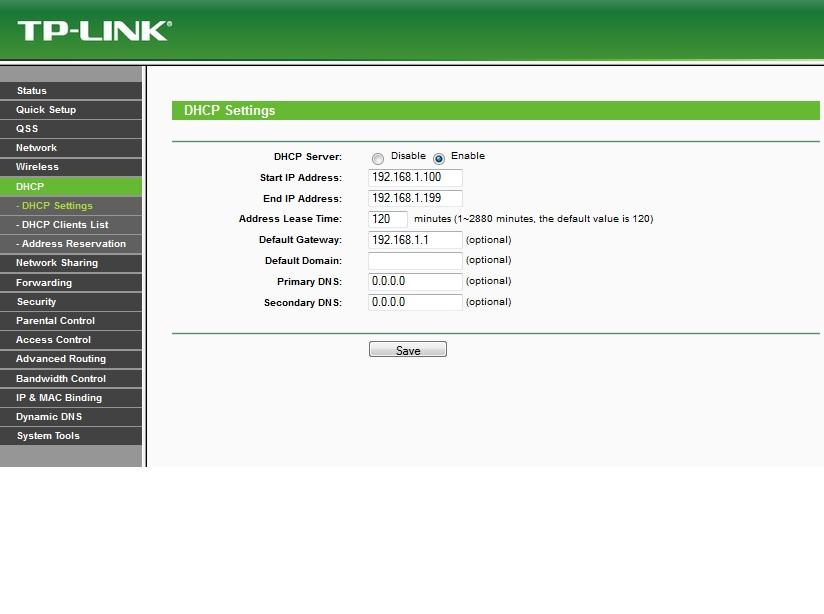This screenshot has height=614, width=824.
Task: Click the 'DHCP Server:' label
Action: click(308, 157)
